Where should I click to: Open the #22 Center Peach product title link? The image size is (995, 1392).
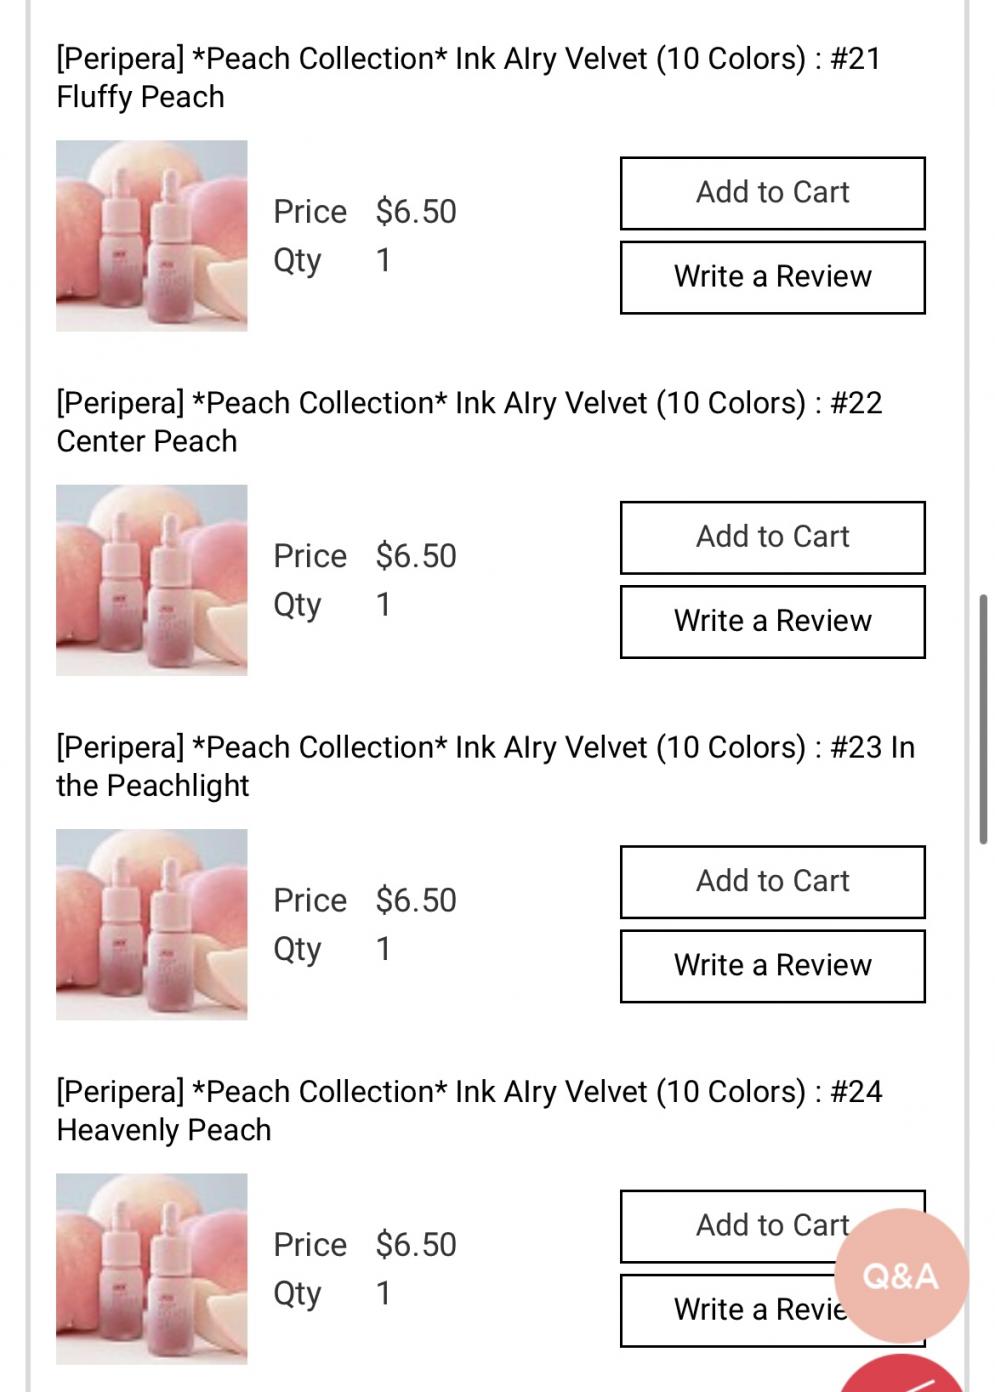tap(468, 422)
